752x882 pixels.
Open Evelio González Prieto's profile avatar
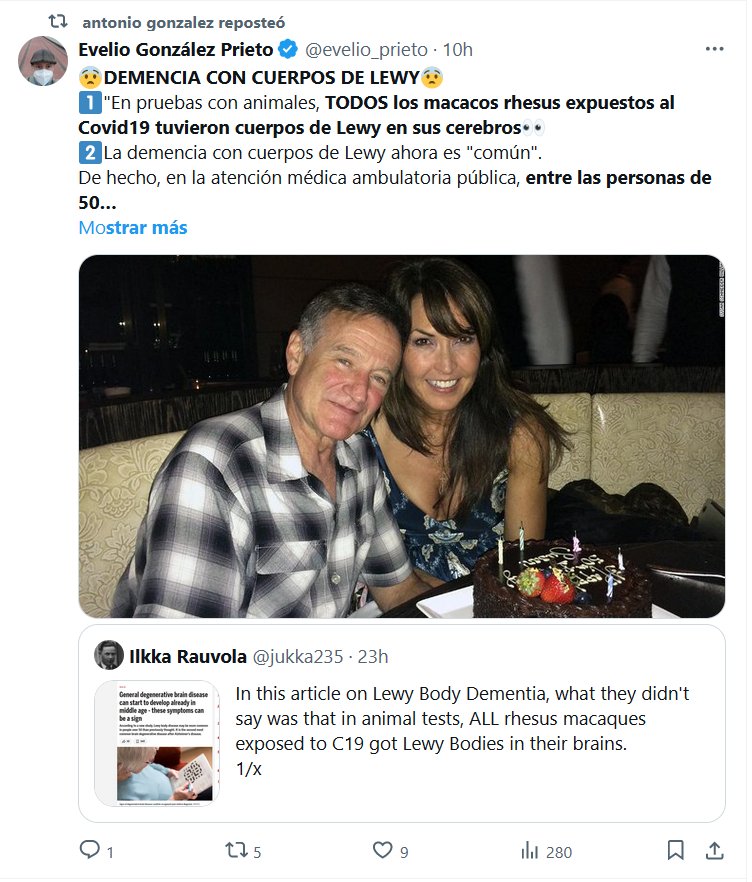click(42, 61)
